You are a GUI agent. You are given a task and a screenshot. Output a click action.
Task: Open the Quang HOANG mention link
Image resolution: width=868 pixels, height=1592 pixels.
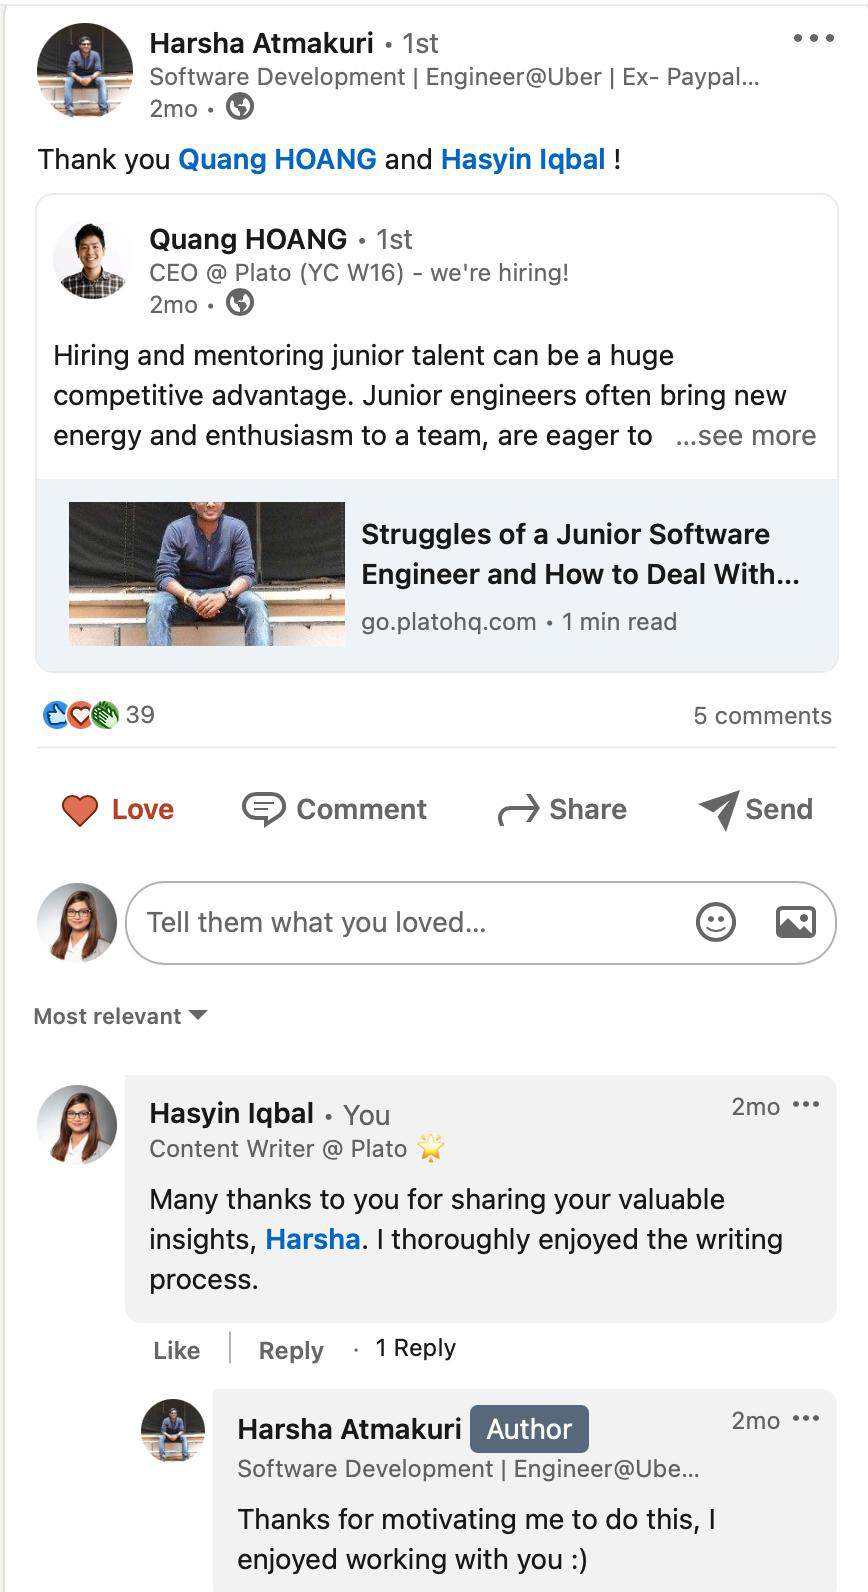pyautogui.click(x=277, y=159)
